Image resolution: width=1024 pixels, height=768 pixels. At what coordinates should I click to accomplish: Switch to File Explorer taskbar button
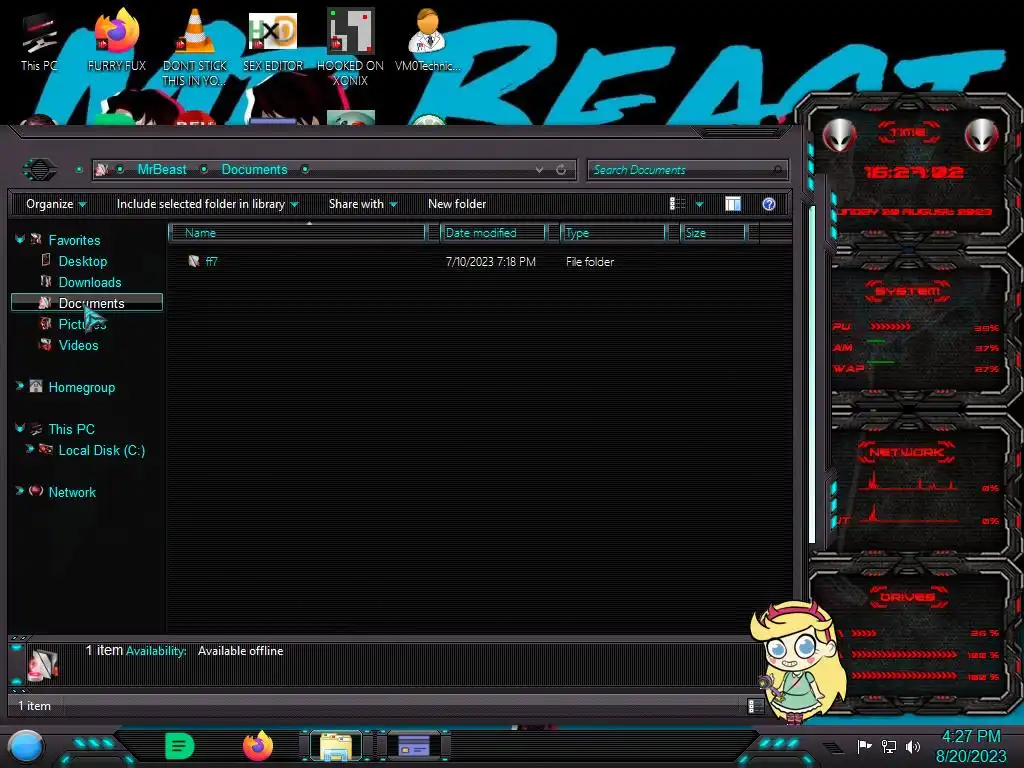[336, 746]
